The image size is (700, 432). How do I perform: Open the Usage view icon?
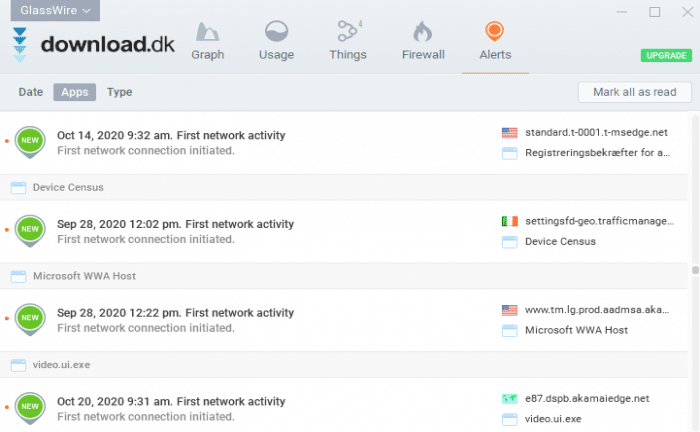(x=276, y=33)
